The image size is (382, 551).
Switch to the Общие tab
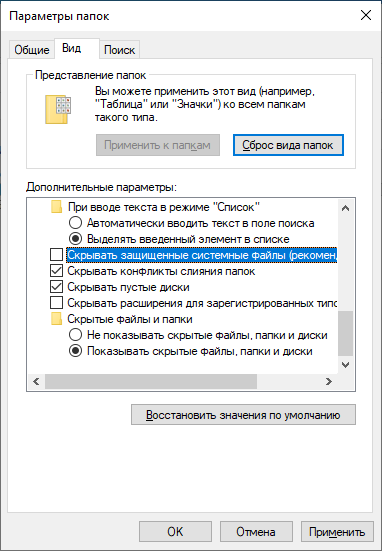[32, 50]
